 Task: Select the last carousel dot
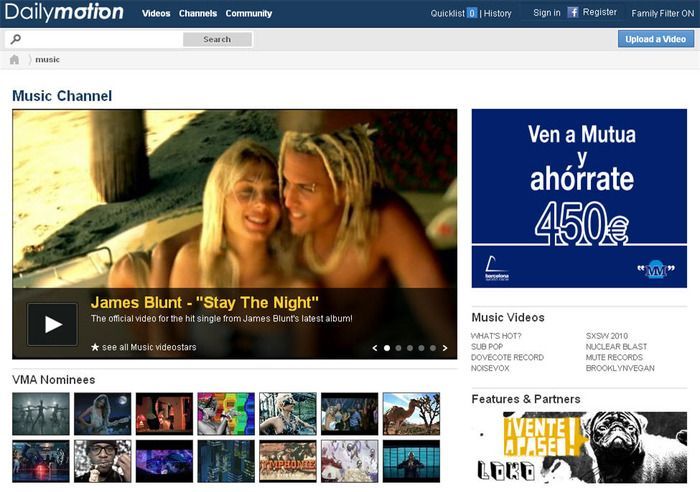[x=433, y=348]
